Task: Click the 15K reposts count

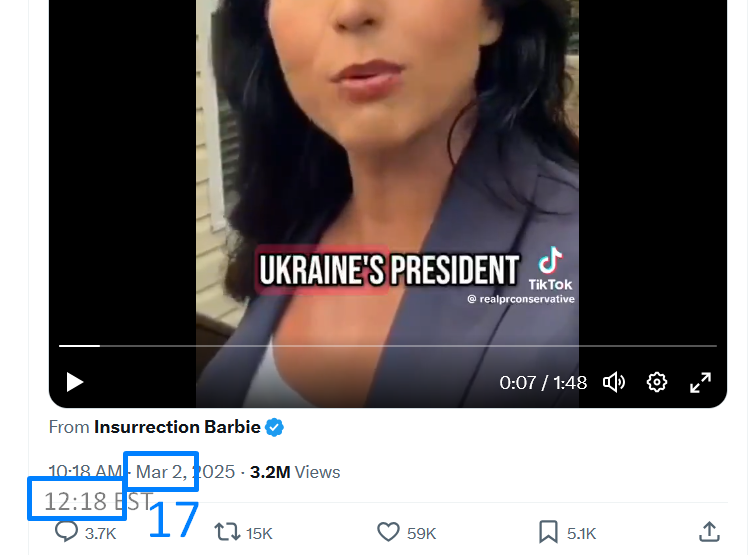Action: tap(259, 534)
